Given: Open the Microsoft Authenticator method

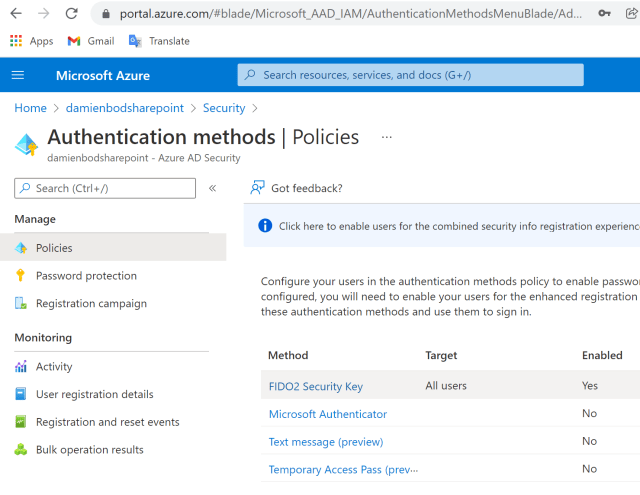Looking at the screenshot, I should (328, 414).
